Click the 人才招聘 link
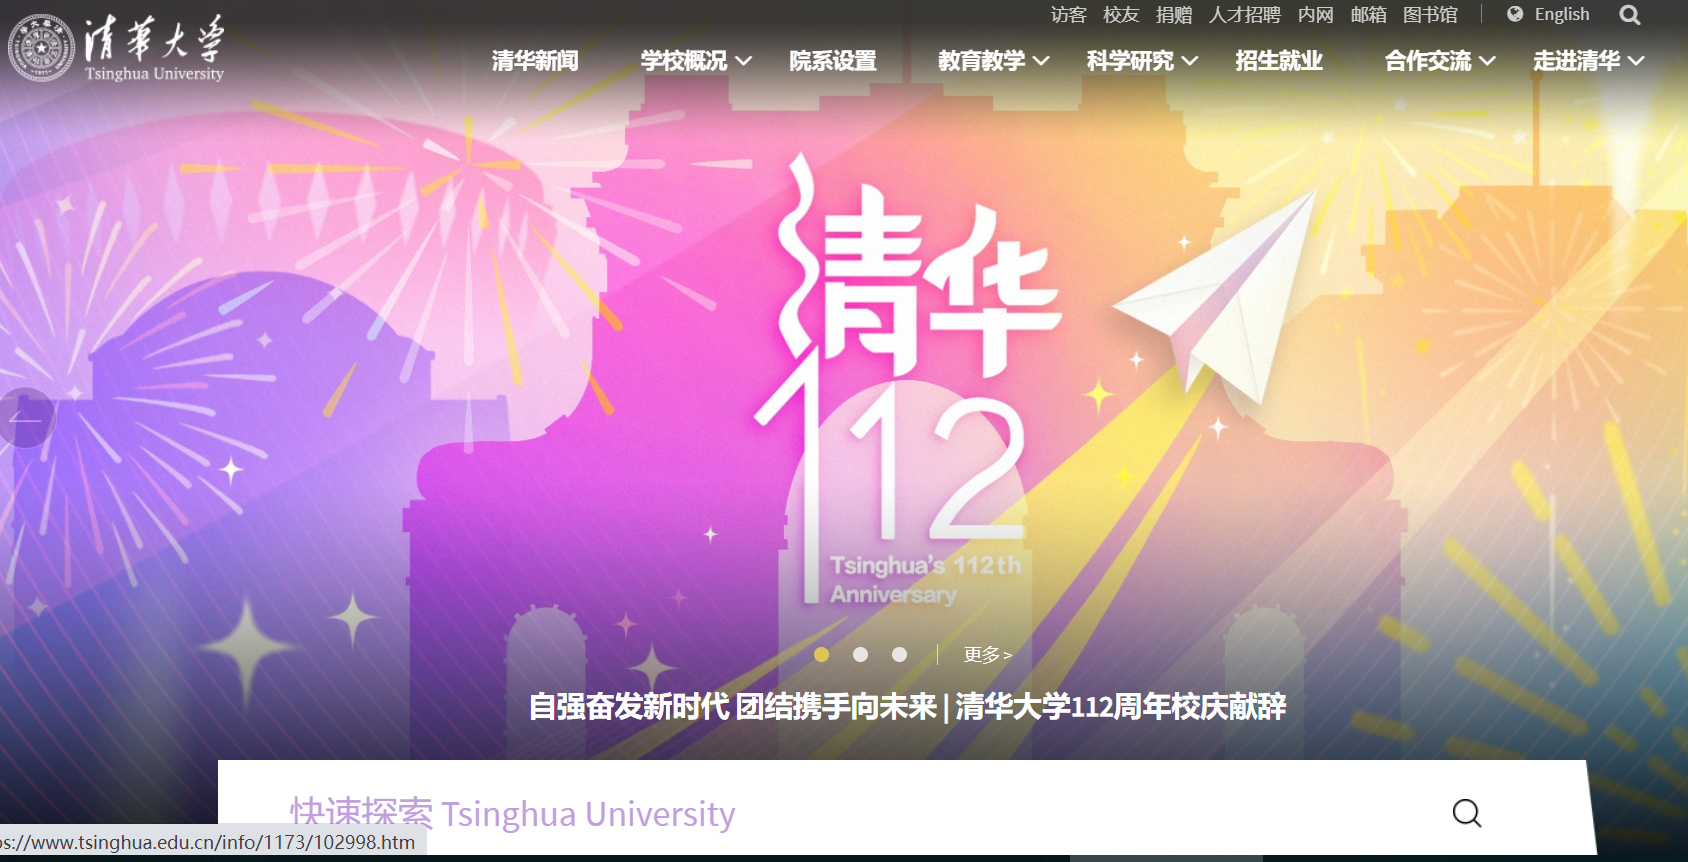 1245,14
